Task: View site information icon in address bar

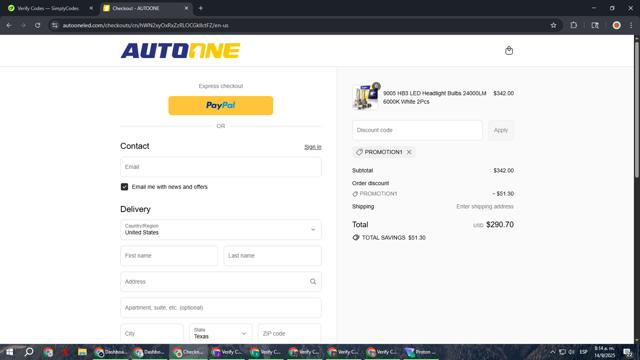Action: click(x=55, y=25)
